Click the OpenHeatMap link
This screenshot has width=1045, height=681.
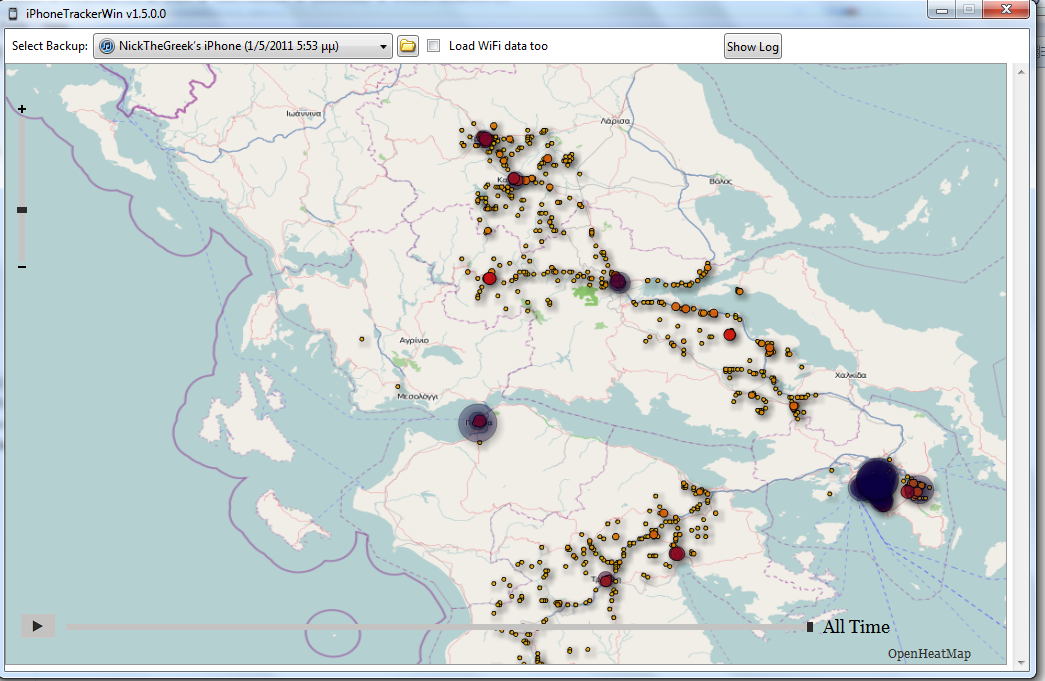click(929, 654)
